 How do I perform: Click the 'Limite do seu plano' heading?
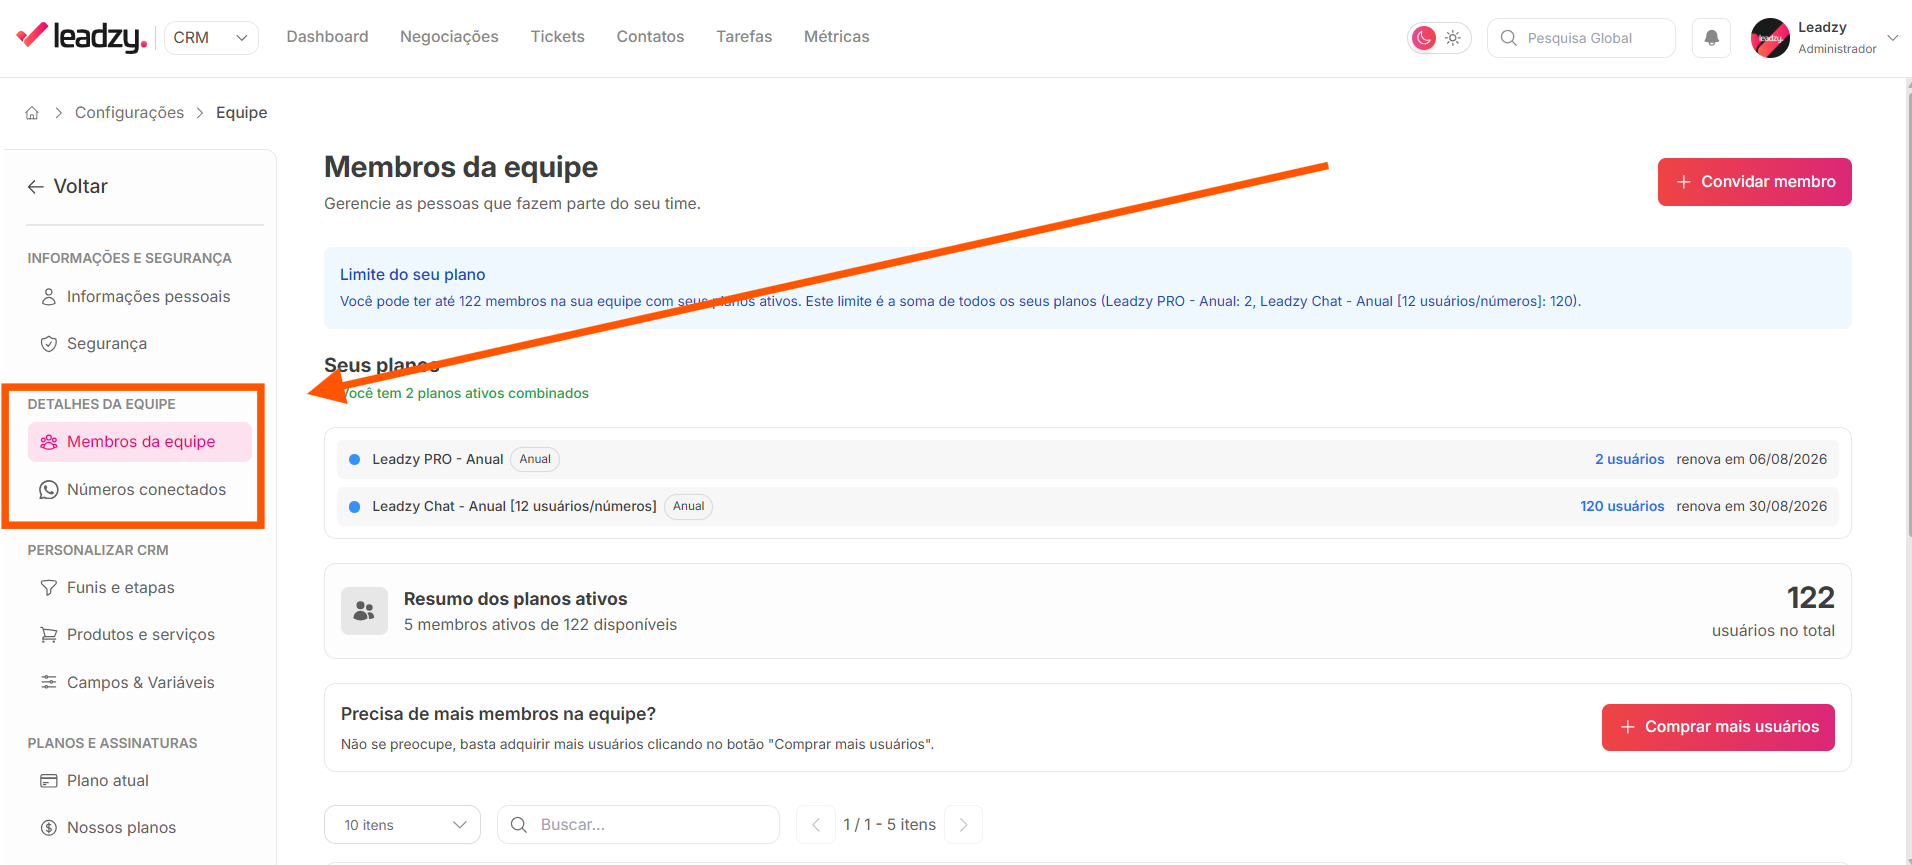click(x=412, y=274)
